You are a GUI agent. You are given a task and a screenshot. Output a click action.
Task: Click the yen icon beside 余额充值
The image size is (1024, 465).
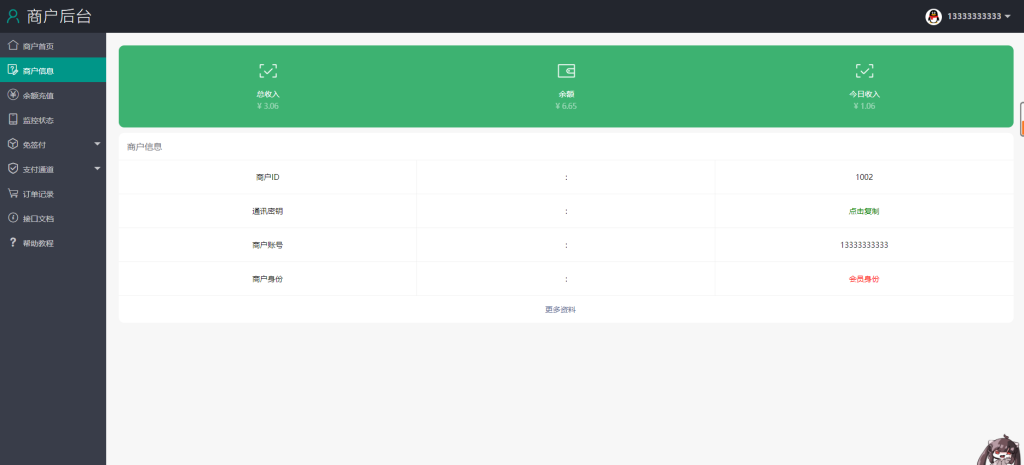click(12, 95)
